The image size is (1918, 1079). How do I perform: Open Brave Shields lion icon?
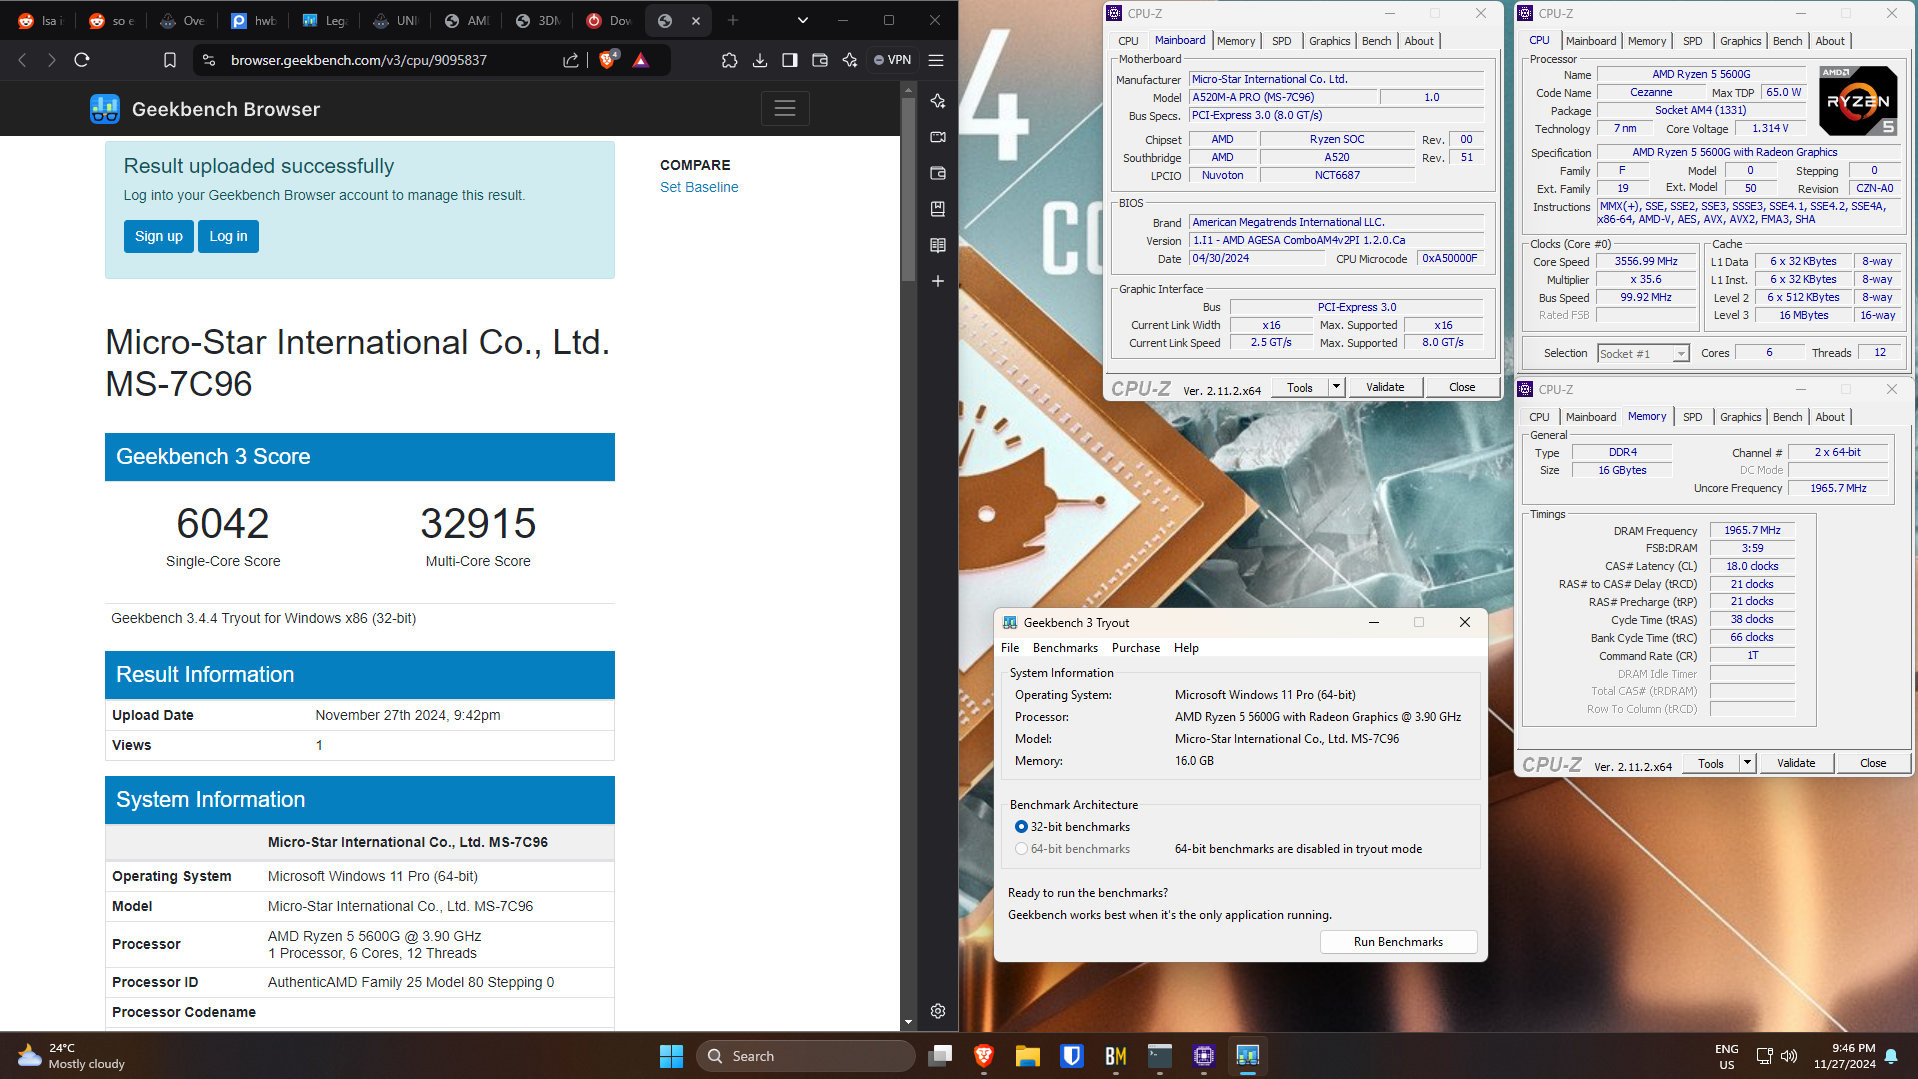coord(607,60)
